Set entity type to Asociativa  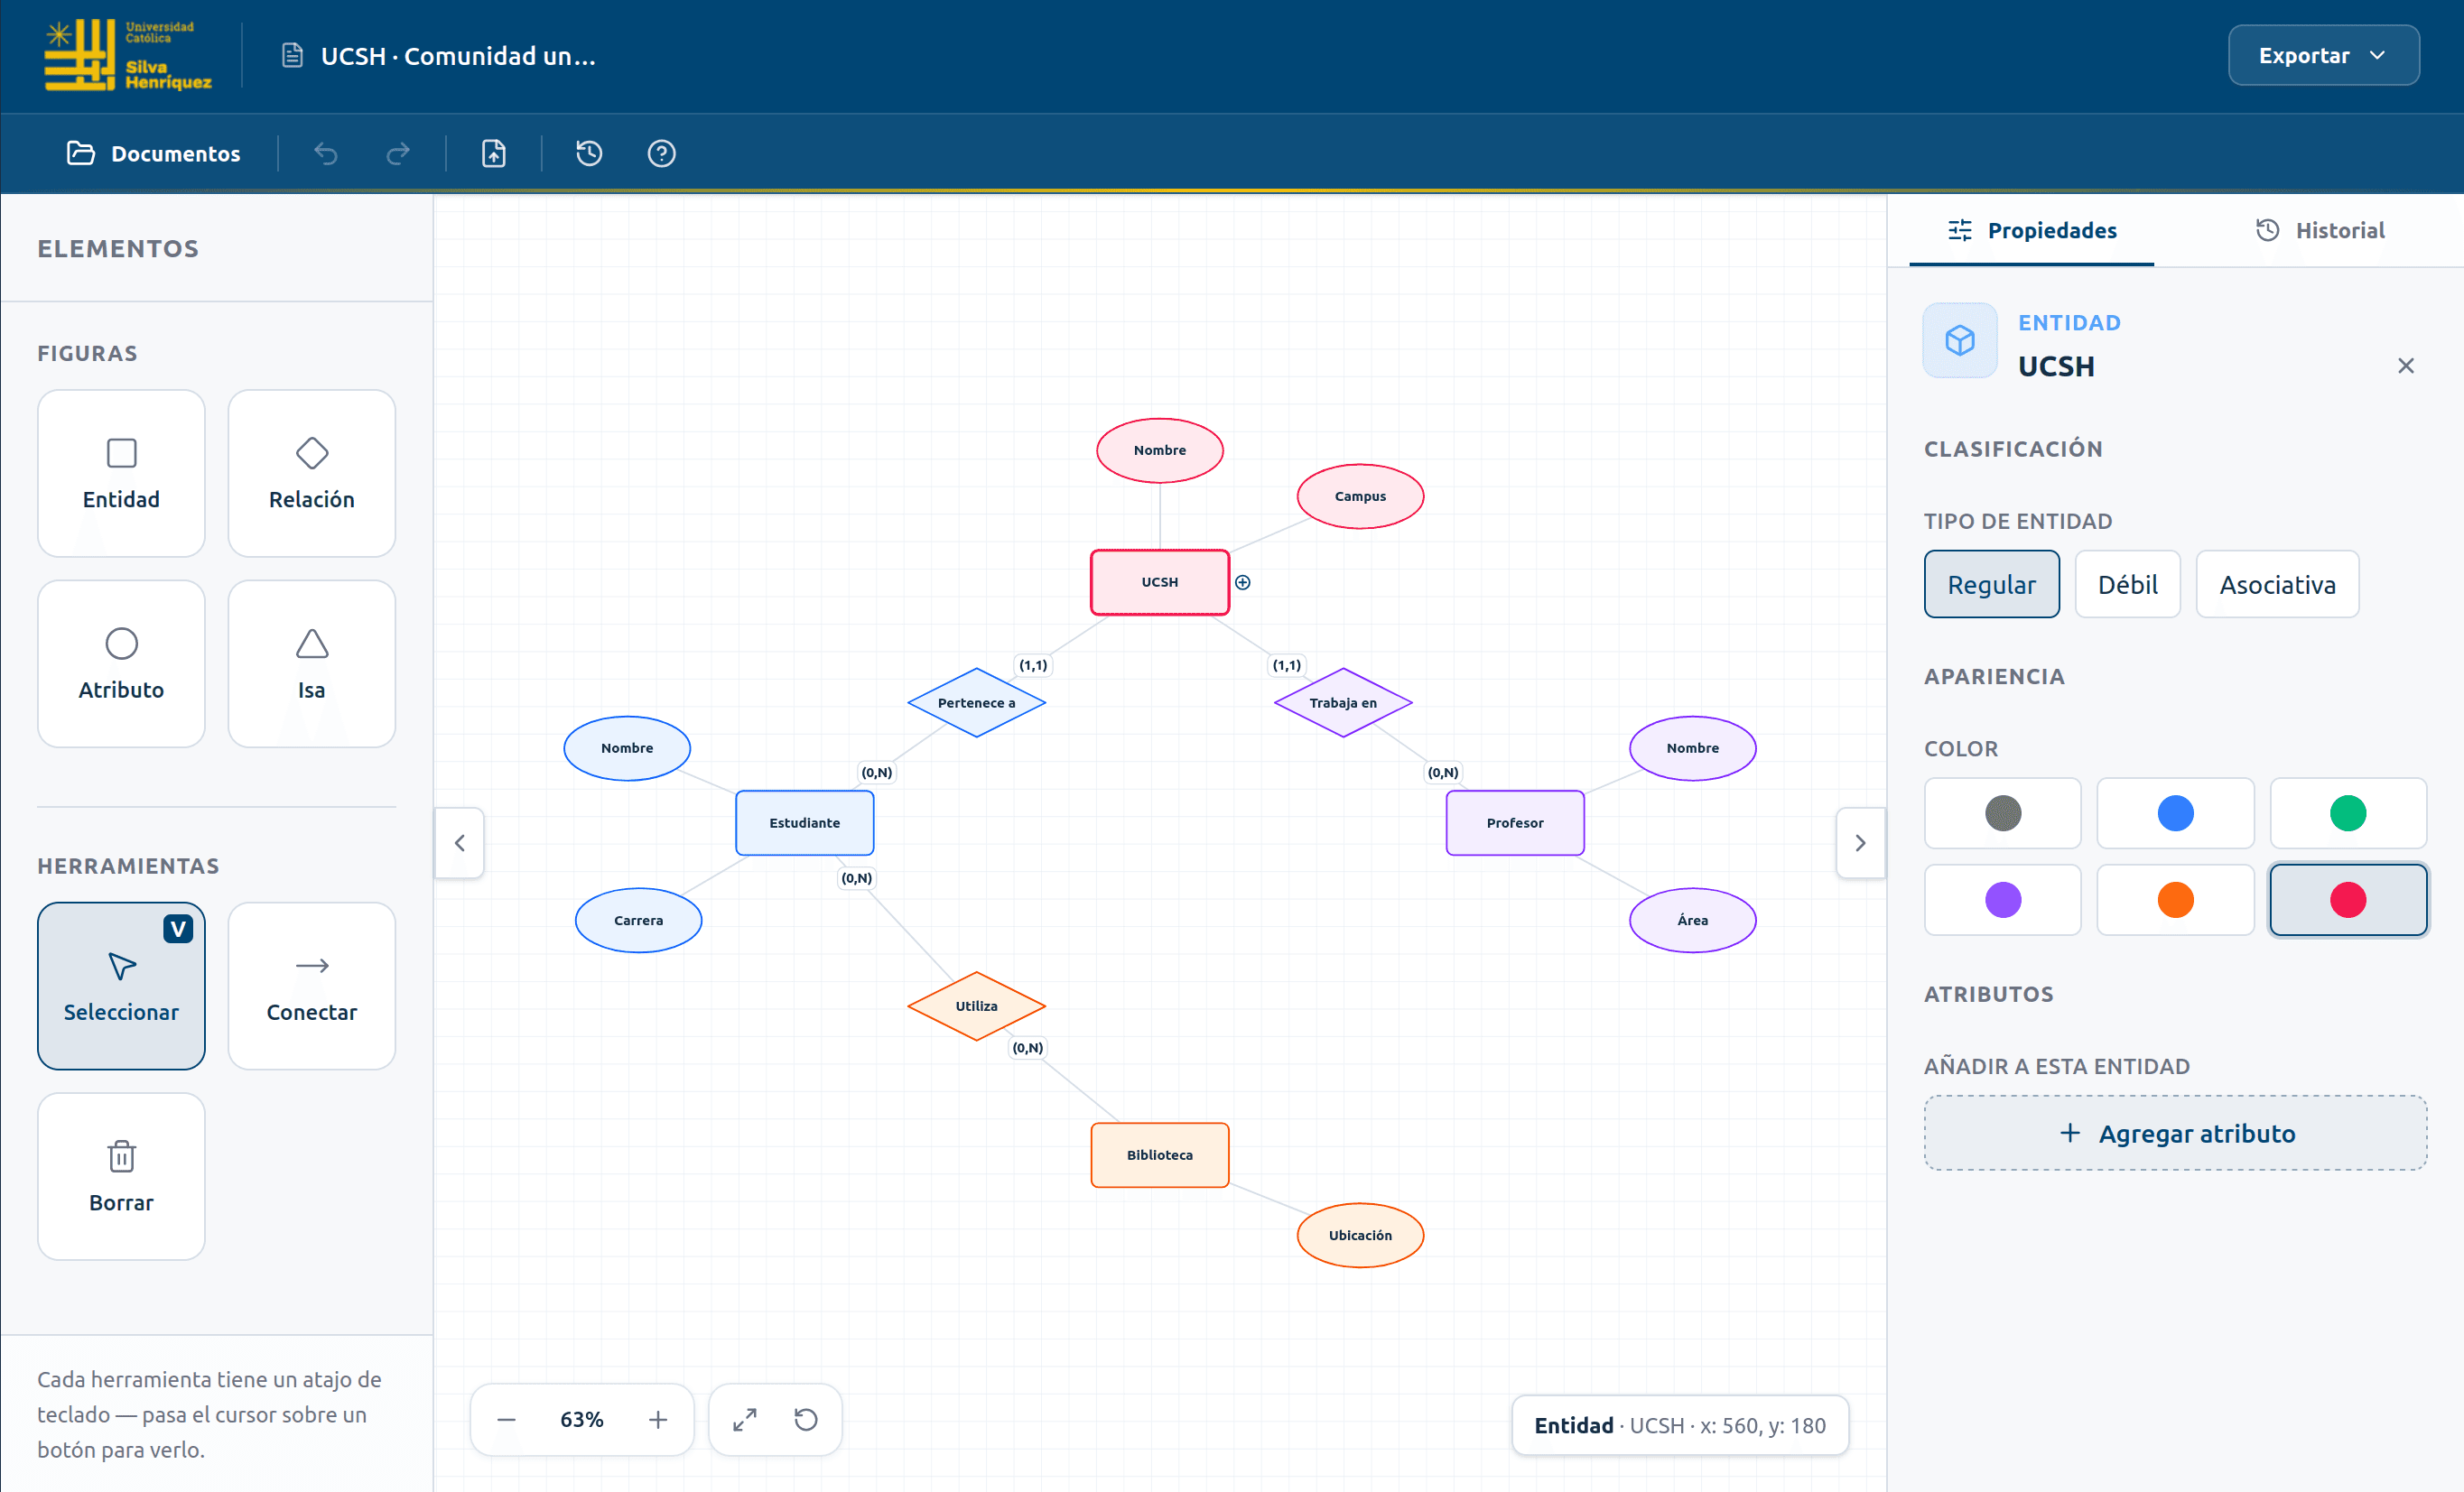point(2278,584)
